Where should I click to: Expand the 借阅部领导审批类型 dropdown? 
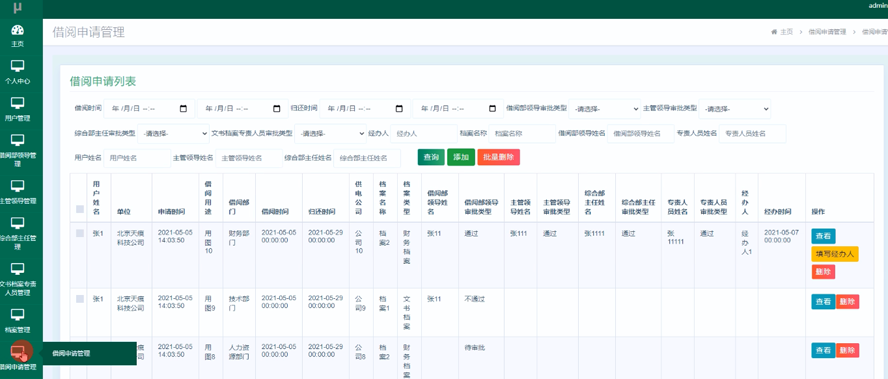point(604,108)
